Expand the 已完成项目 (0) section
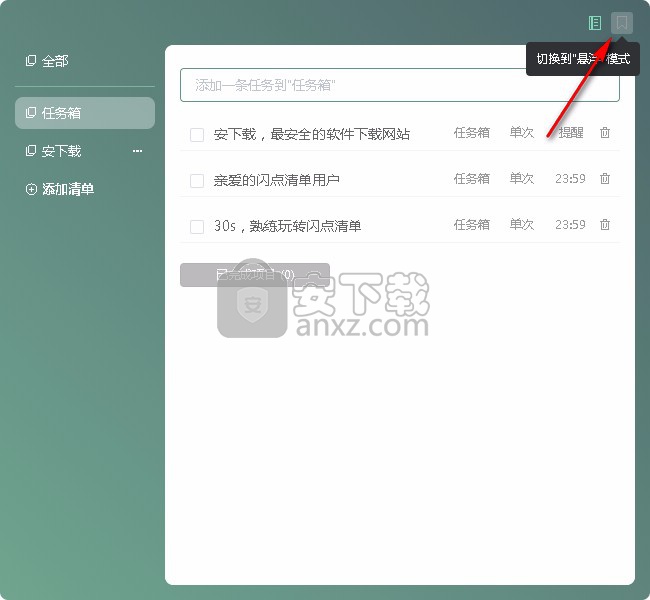This screenshot has height=600, width=650. [x=255, y=275]
